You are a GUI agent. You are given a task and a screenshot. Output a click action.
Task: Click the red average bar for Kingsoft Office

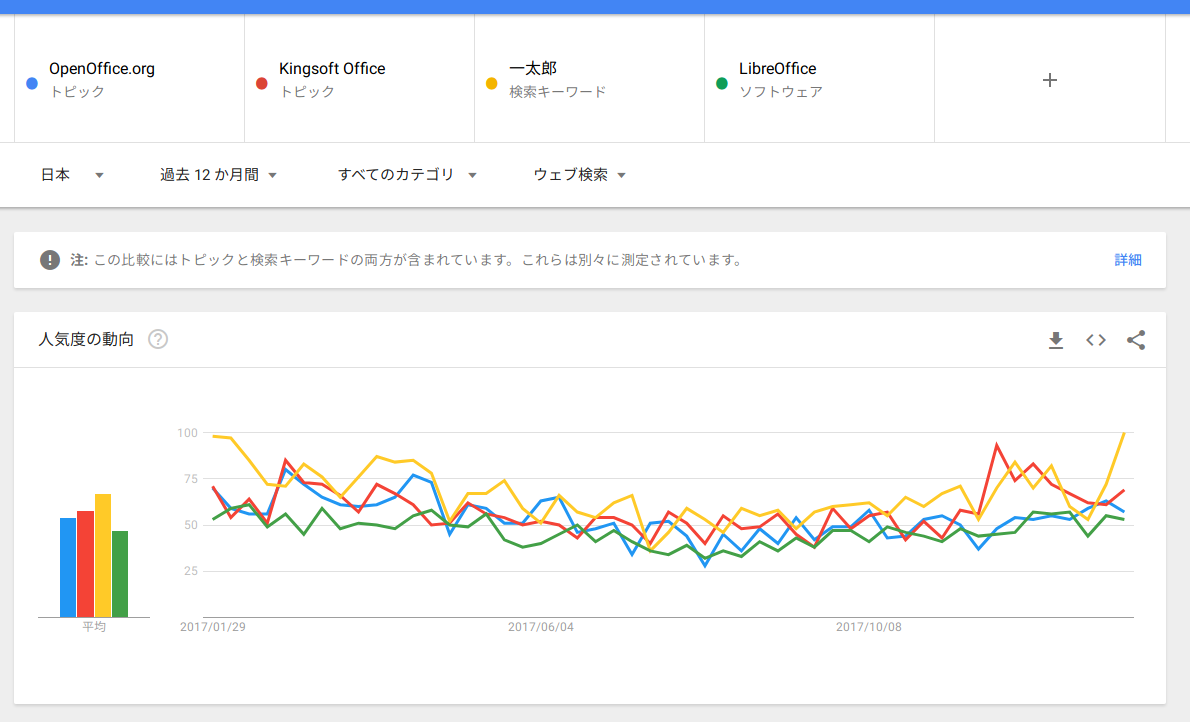85,564
